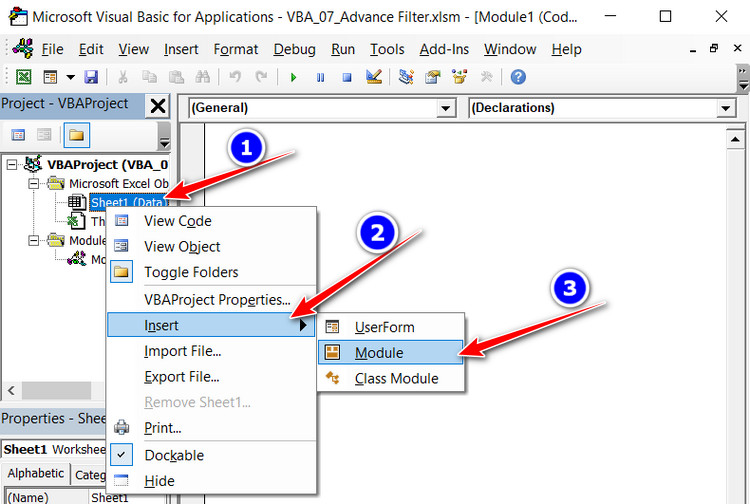Open the Format menu
The width and height of the screenshot is (750, 504).
coord(235,49)
